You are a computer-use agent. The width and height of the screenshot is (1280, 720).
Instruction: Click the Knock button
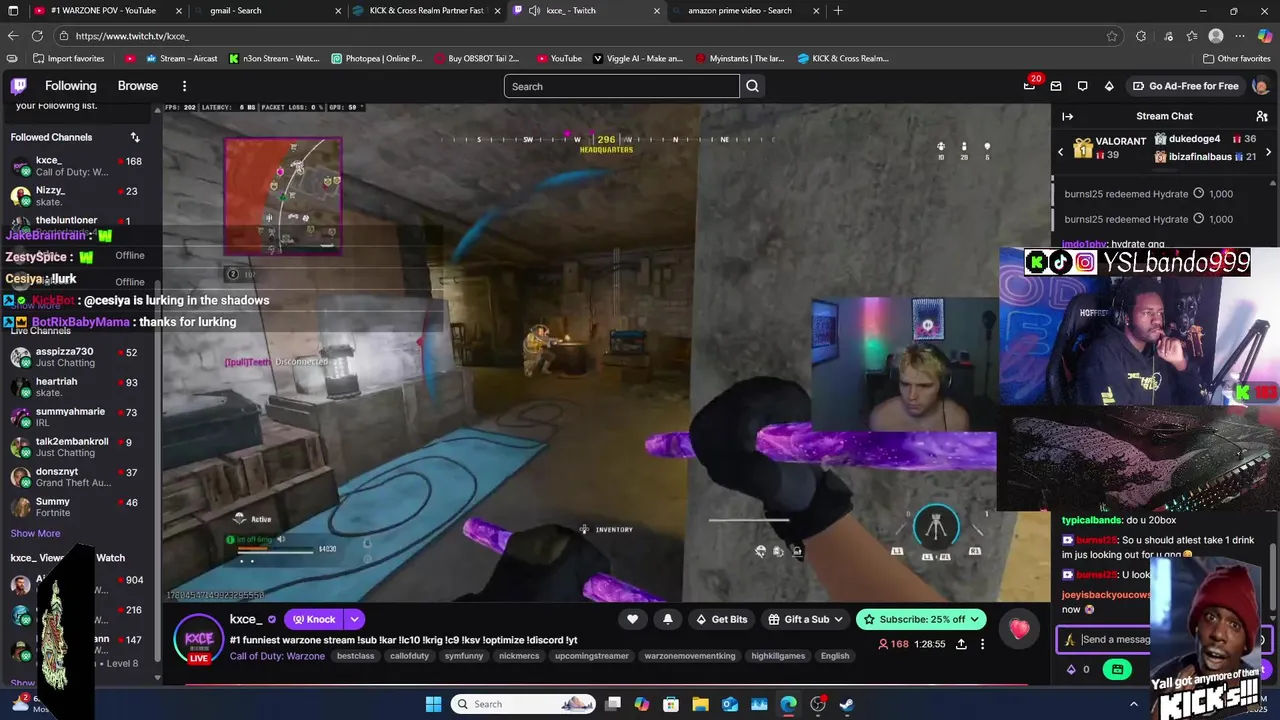coord(314,619)
